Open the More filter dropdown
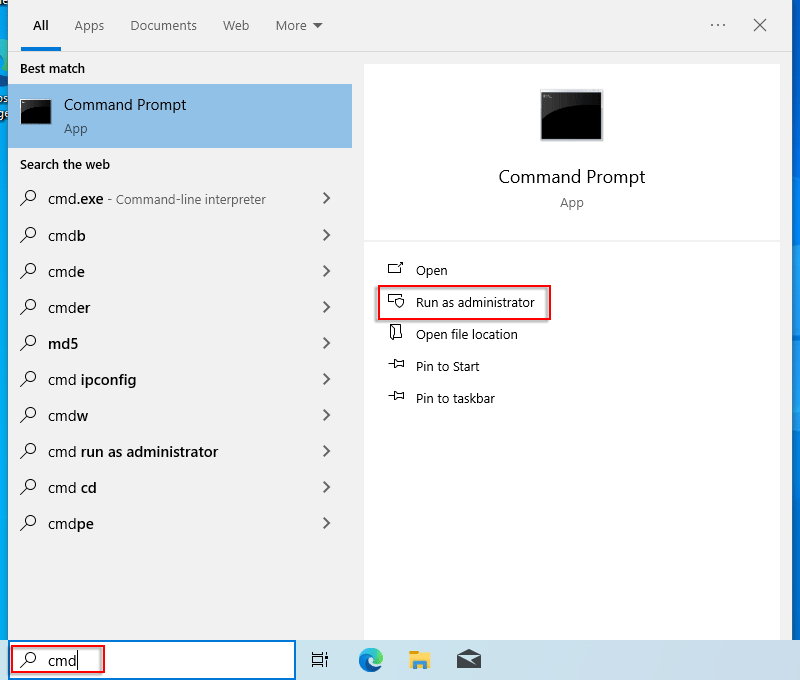The height and width of the screenshot is (680, 800). pyautogui.click(x=299, y=26)
